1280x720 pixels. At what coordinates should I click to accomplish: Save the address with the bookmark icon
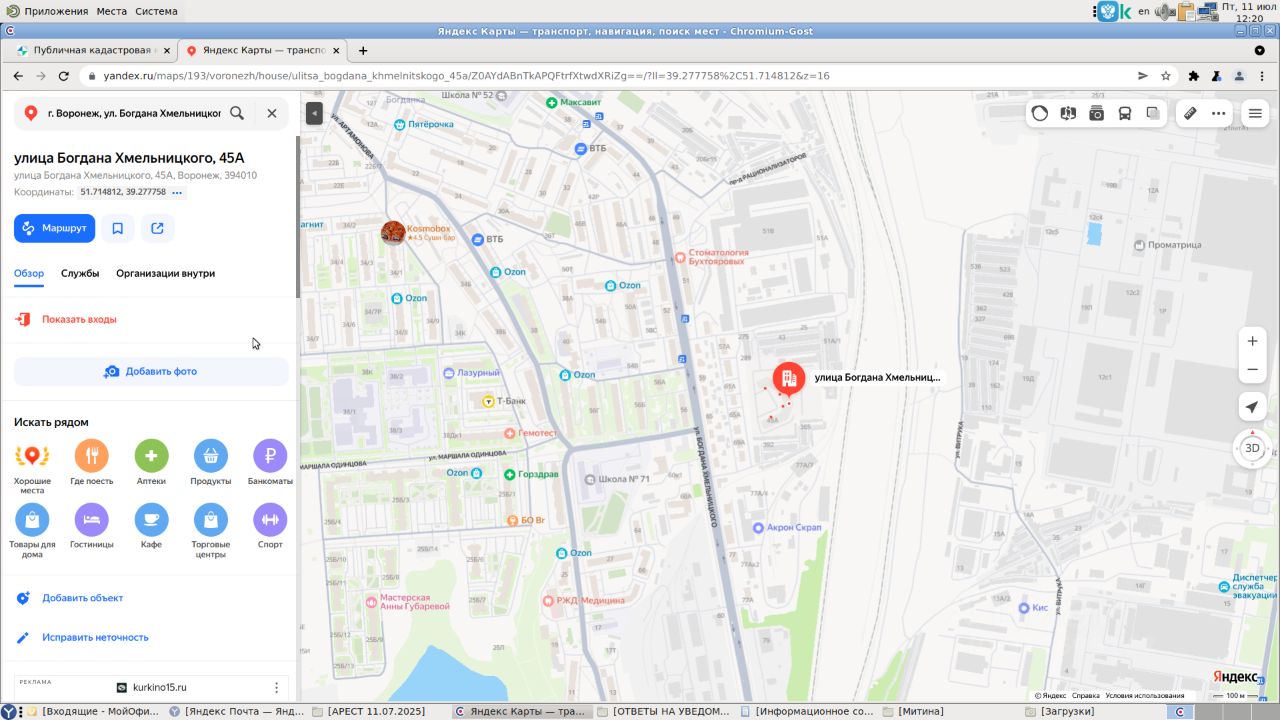[x=118, y=228]
